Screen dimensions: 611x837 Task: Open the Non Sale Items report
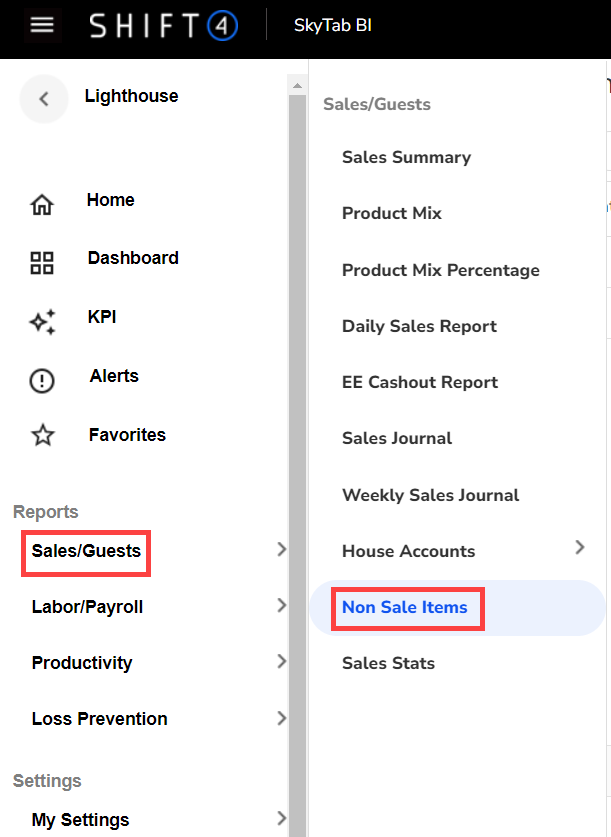click(405, 607)
